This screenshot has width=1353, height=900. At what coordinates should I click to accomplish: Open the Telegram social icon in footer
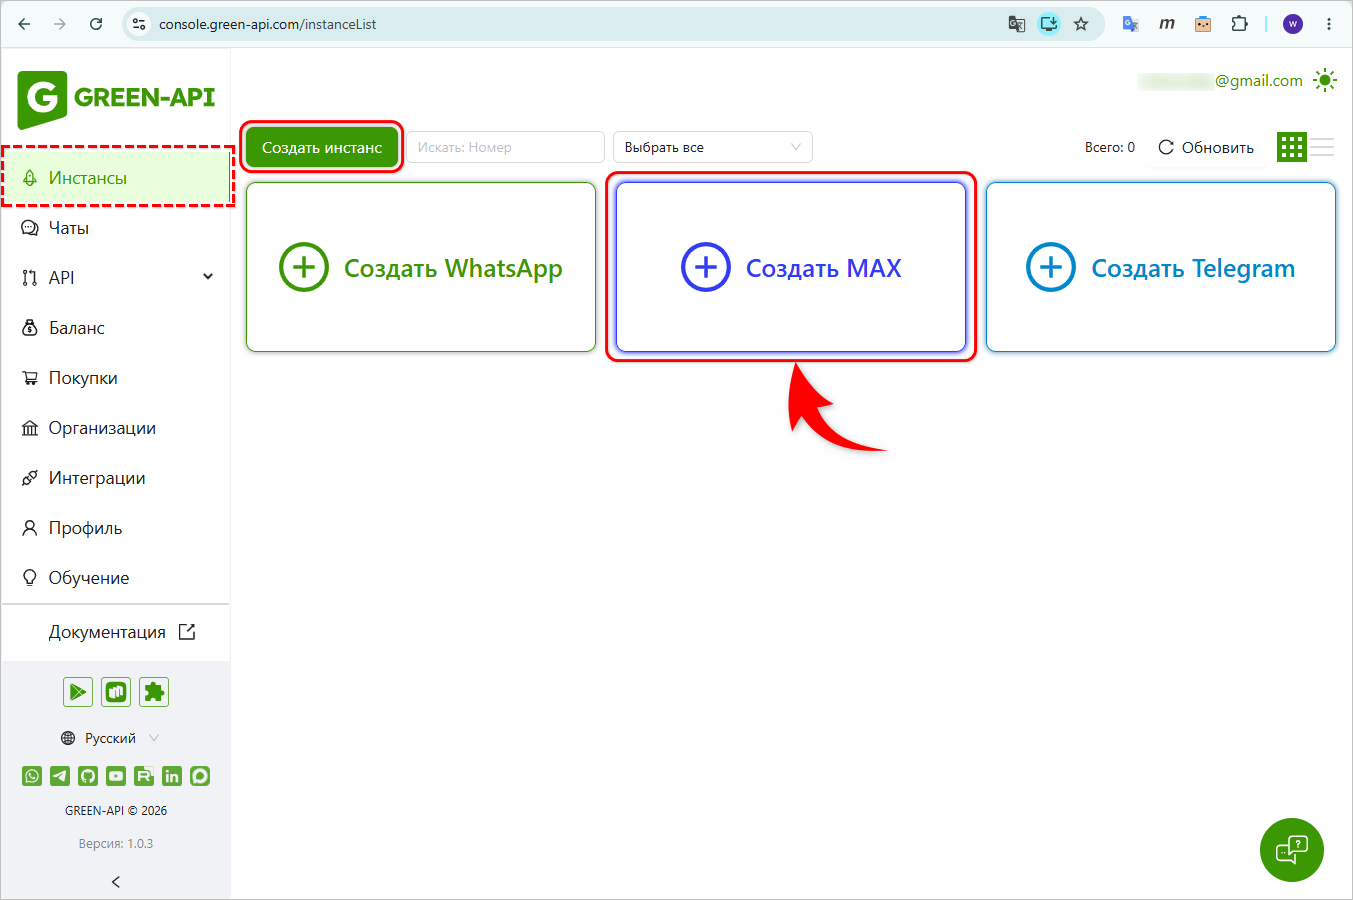60,776
